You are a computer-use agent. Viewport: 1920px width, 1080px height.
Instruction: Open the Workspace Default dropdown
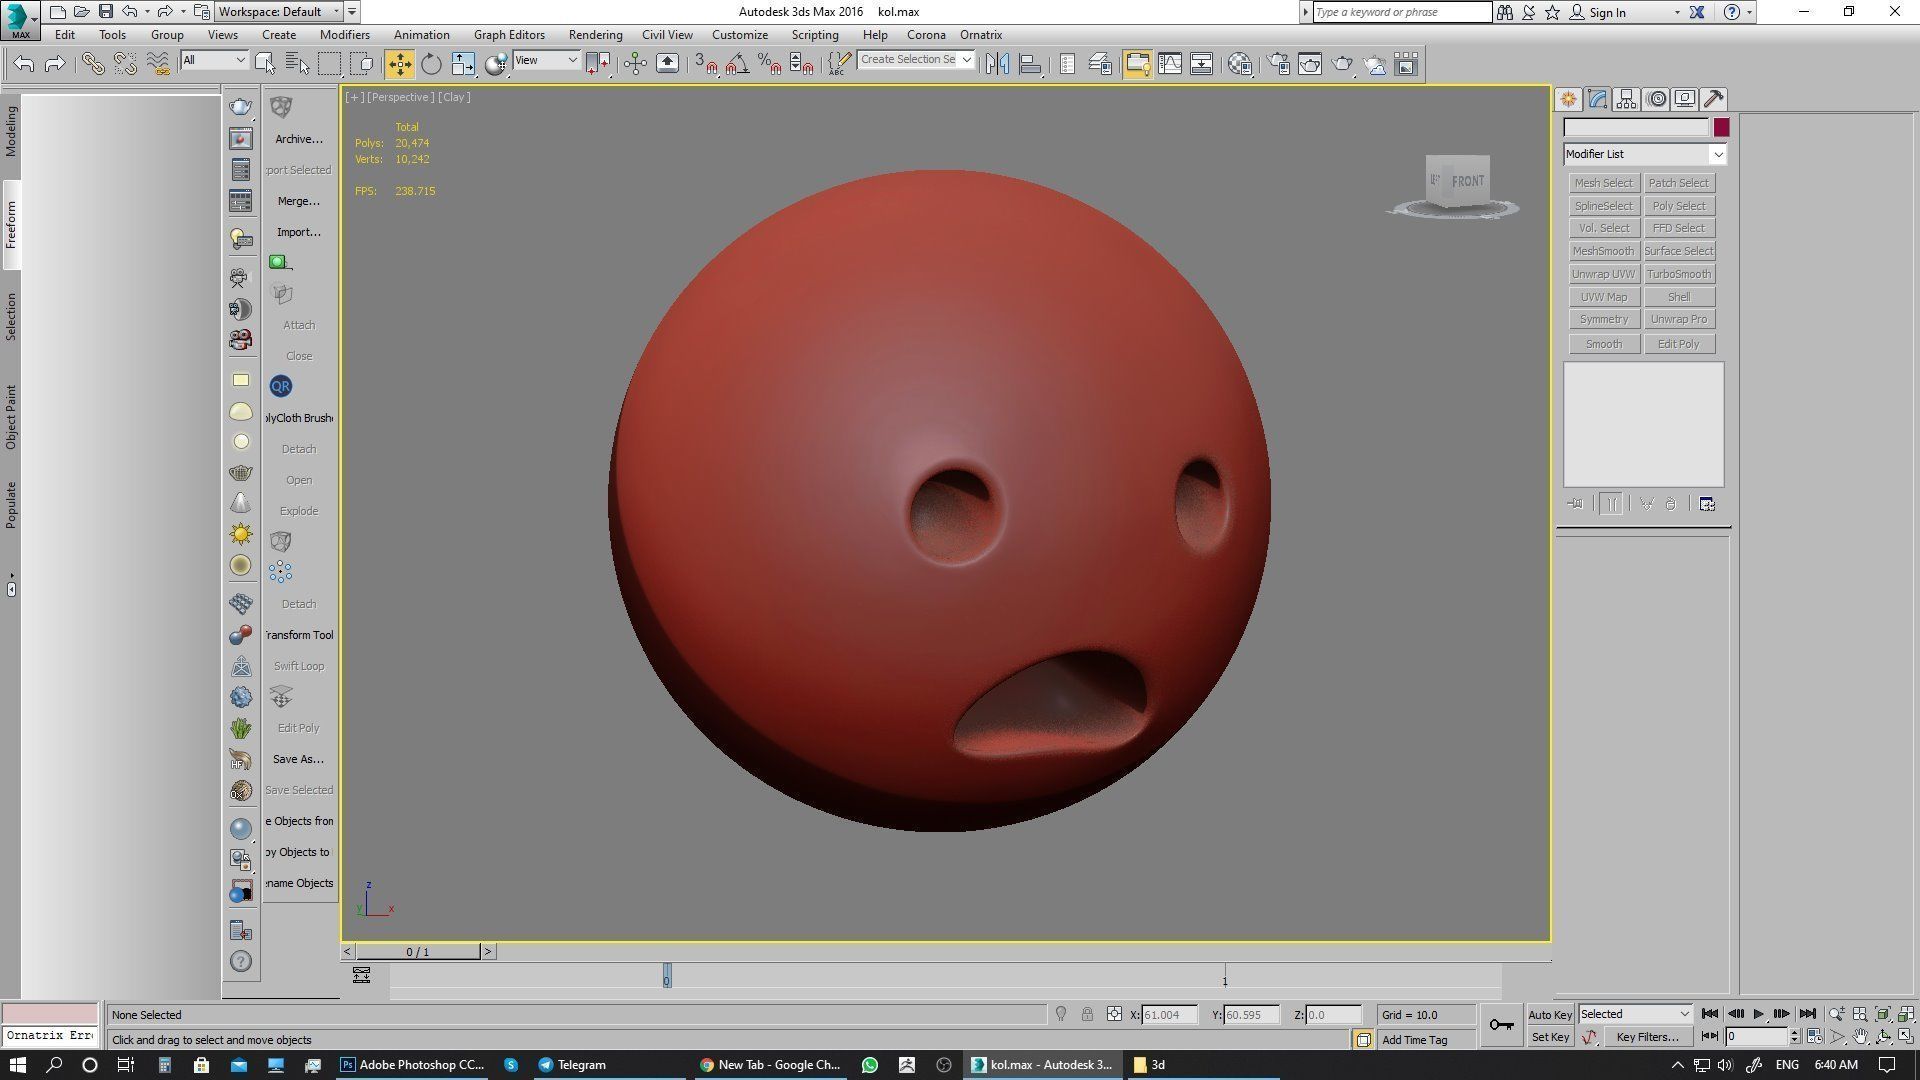click(x=279, y=12)
